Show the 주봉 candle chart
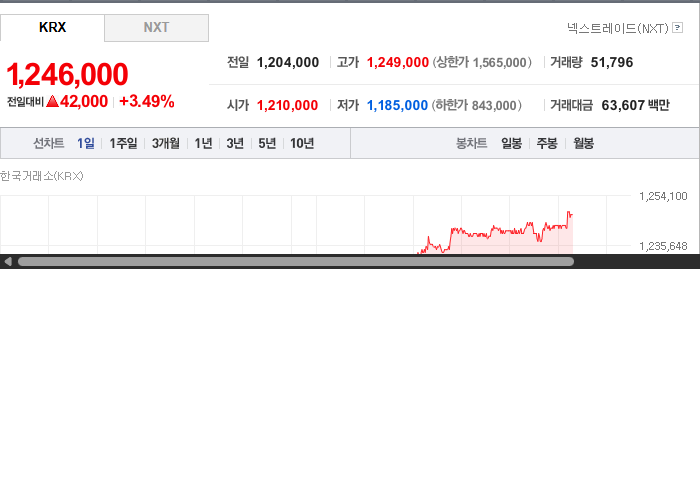 547,143
